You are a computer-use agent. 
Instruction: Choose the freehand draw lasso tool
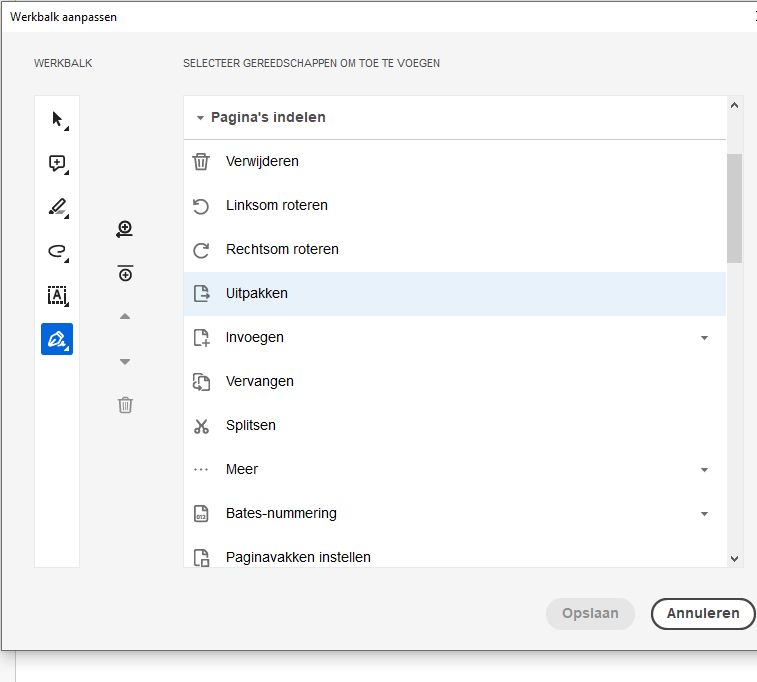click(x=57, y=251)
